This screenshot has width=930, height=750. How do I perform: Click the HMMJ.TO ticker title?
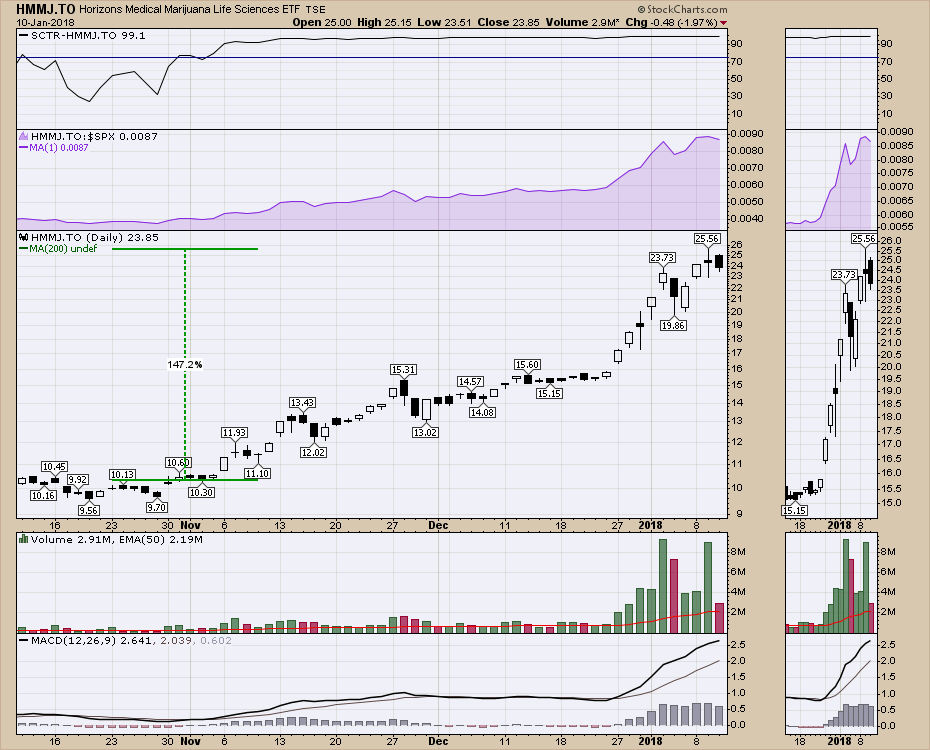46,9
